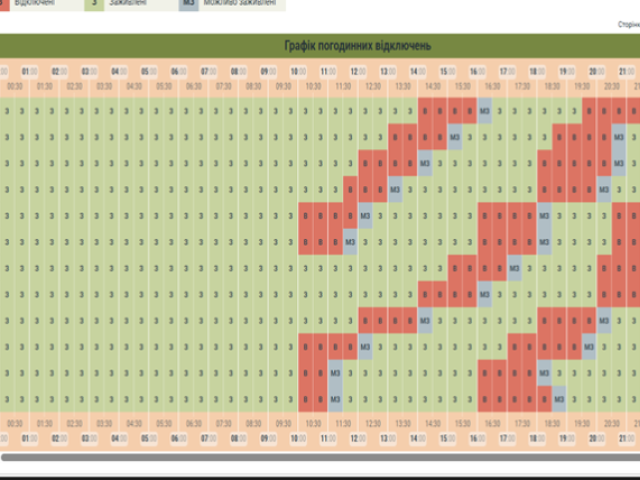This screenshot has width=640, height=480.
Task: Click the gray "МЗ" legend swatch
Action: click(x=189, y=4)
